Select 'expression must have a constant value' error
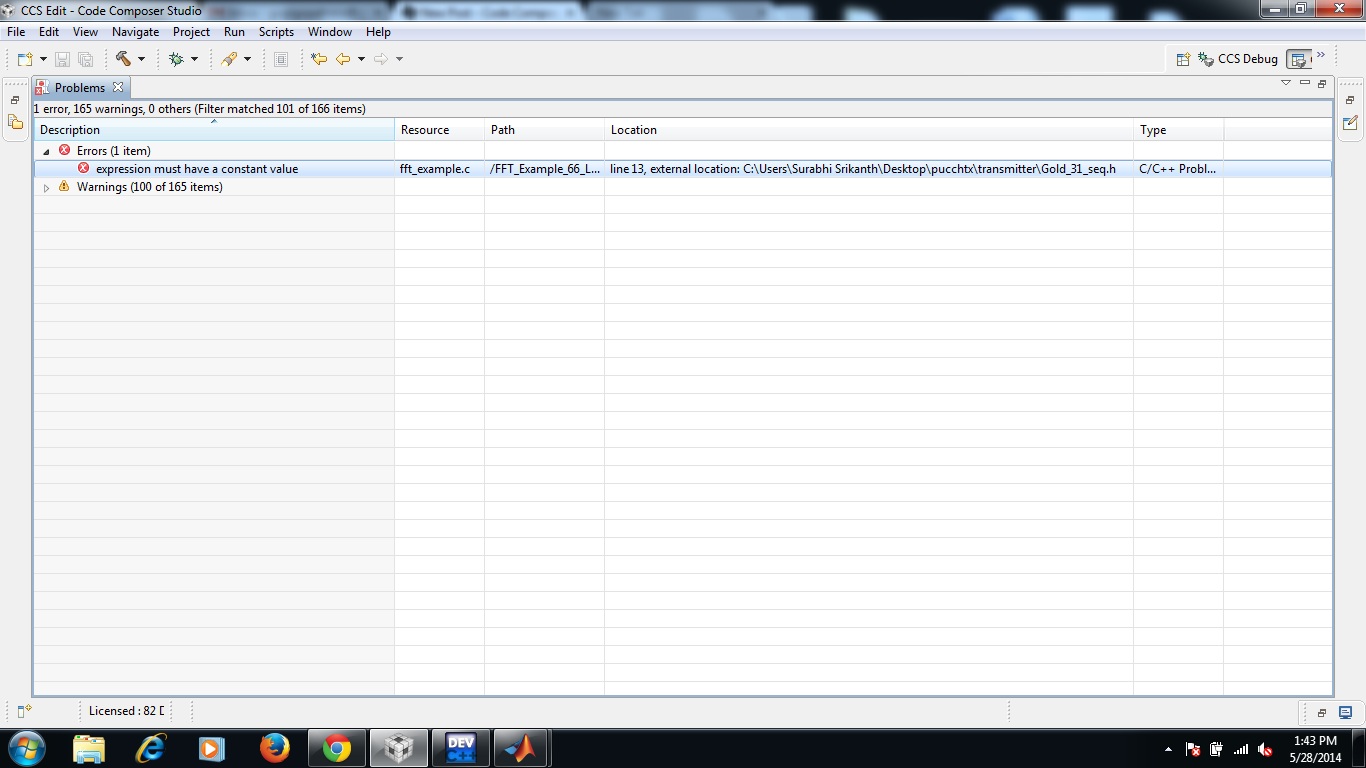Viewport: 1366px width, 768px height. click(x=197, y=169)
